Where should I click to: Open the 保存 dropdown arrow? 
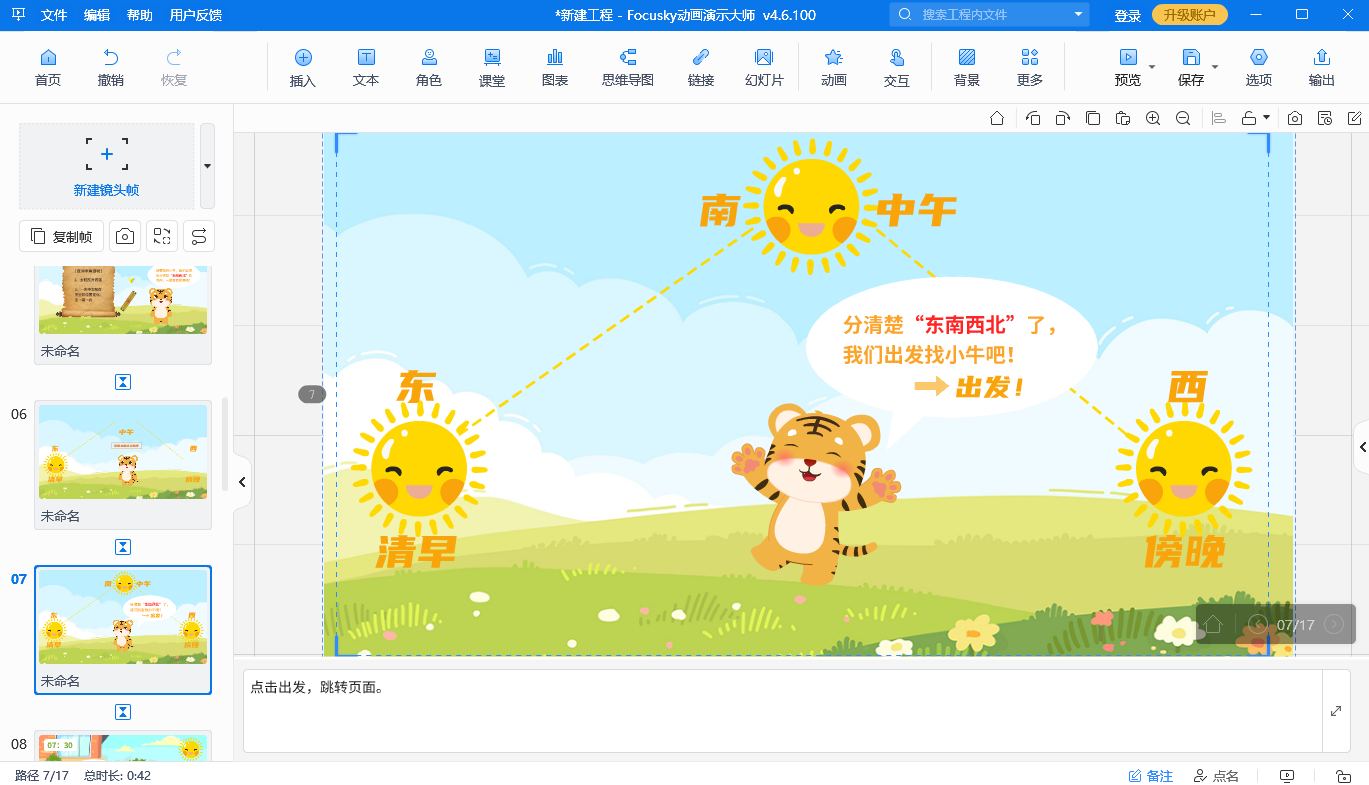1215,67
